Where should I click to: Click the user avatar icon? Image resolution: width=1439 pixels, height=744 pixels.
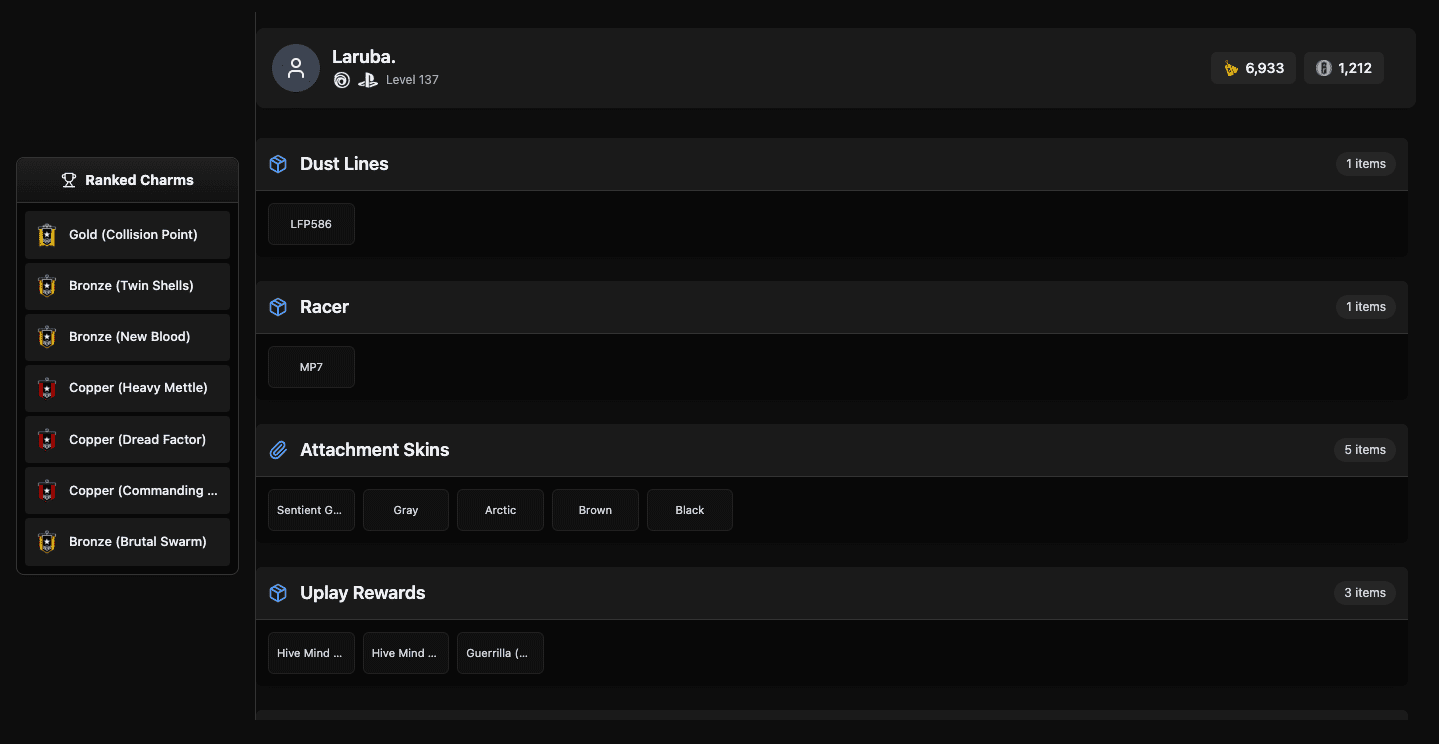pyautogui.click(x=296, y=68)
